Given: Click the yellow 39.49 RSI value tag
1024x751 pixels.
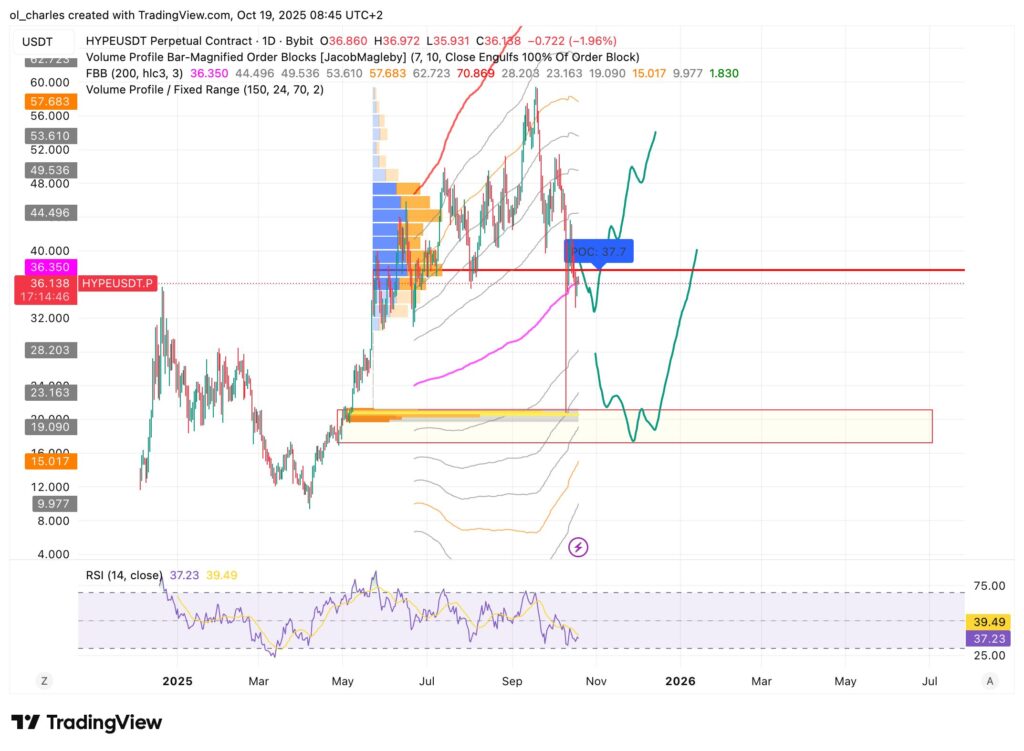Looking at the screenshot, I should [987, 621].
